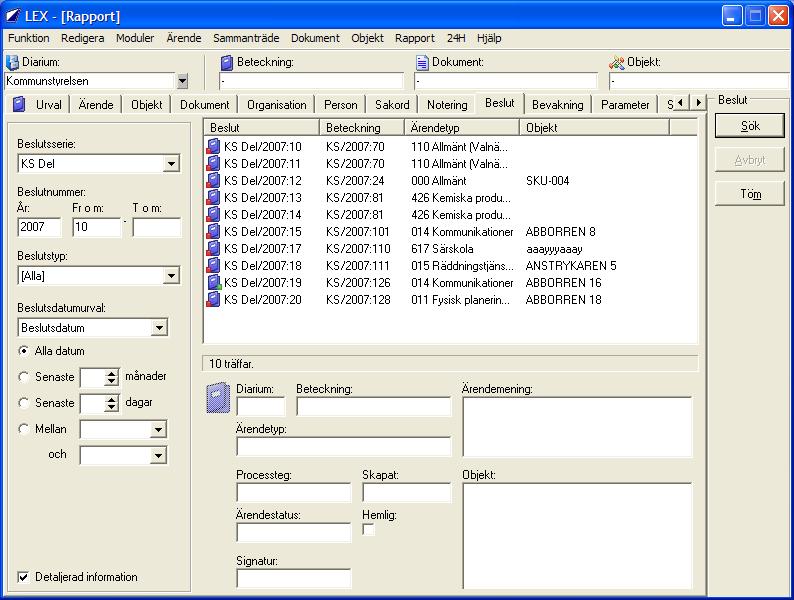Screen dimensions: 794x600
Task: Click icon of row KS Del/2007:18
Action: point(213,265)
